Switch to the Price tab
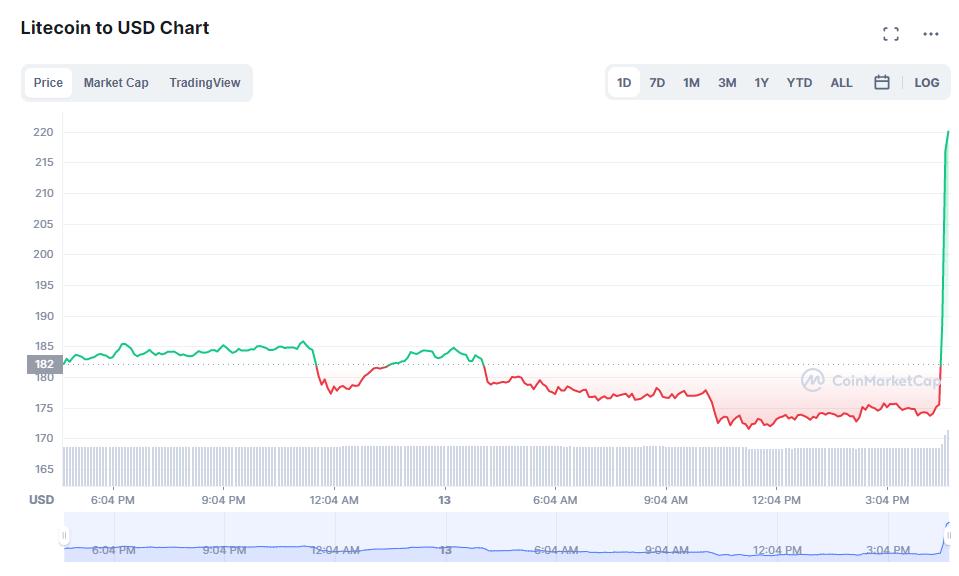959x576 pixels. coord(48,83)
